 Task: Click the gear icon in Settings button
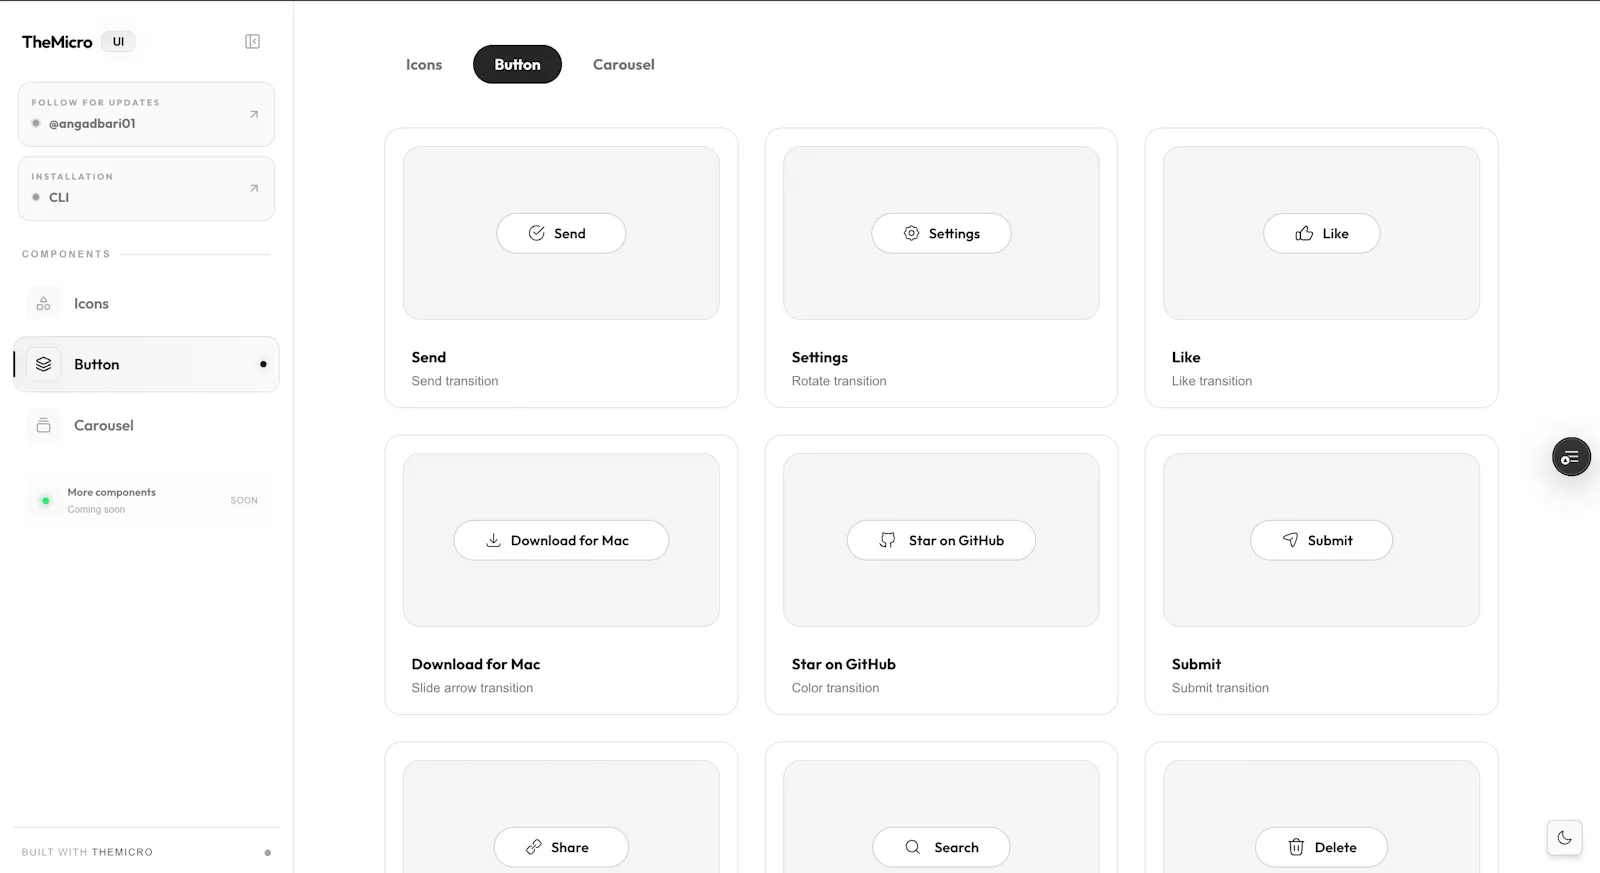911,233
